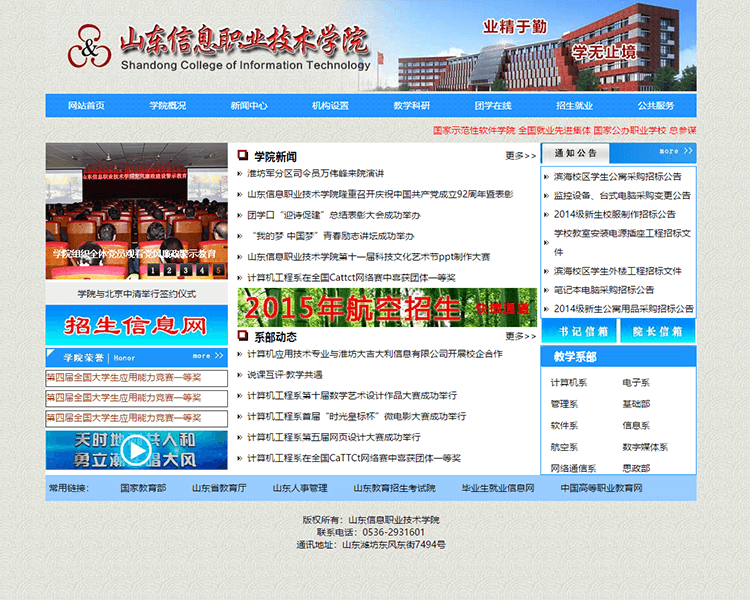Open caption 学院与北京中清举行签约仪式

click(x=137, y=294)
